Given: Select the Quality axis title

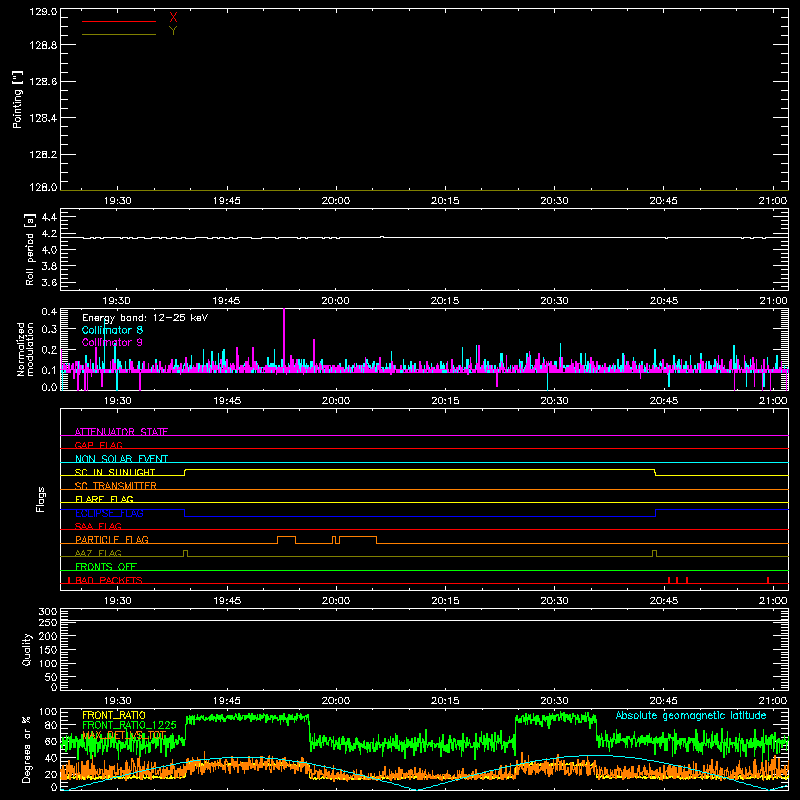Looking at the screenshot, I should click(x=27, y=649).
